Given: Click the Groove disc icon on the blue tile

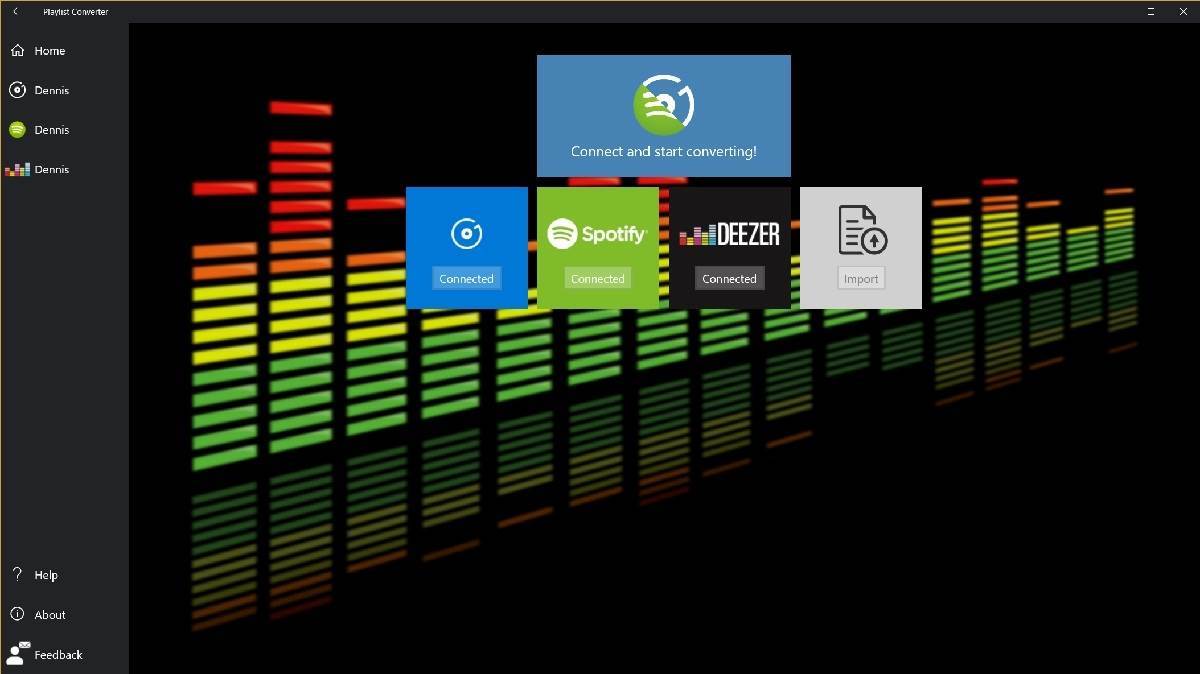Looking at the screenshot, I should 466,234.
